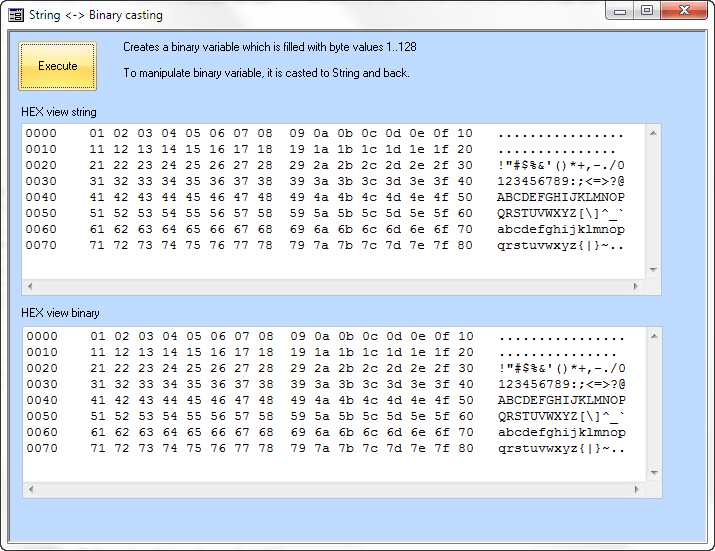Click the 'HEX view string' label
The image size is (715, 551).
59,112
